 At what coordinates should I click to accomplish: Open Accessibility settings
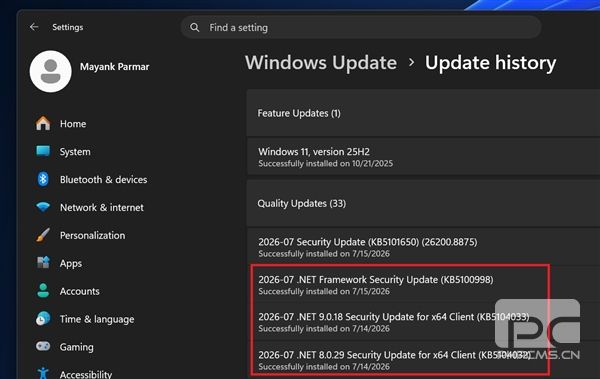coord(86,374)
